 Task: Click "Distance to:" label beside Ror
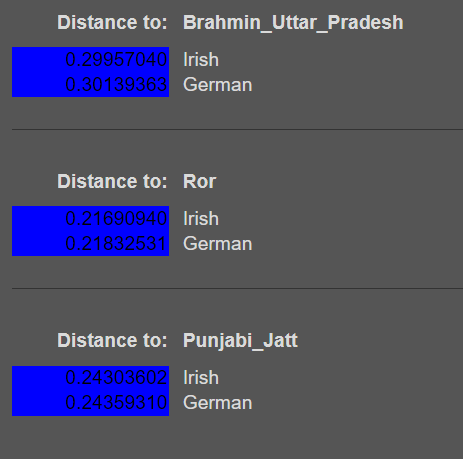[x=112, y=182]
